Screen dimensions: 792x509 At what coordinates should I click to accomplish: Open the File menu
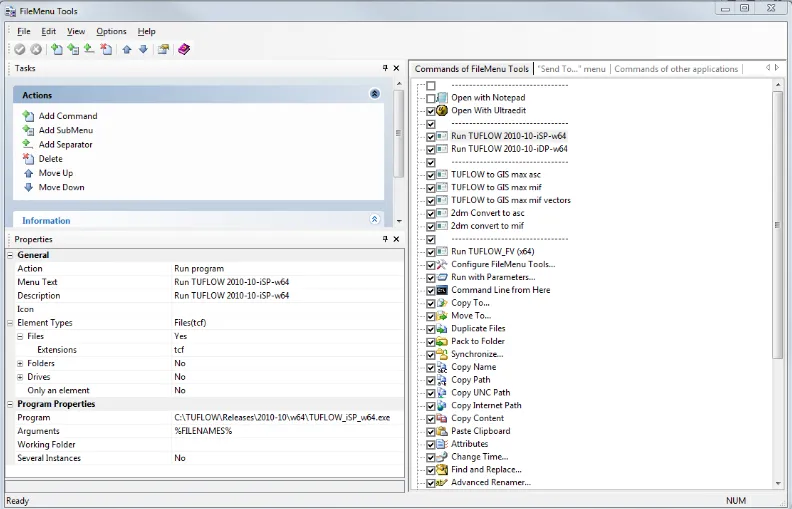(x=24, y=31)
